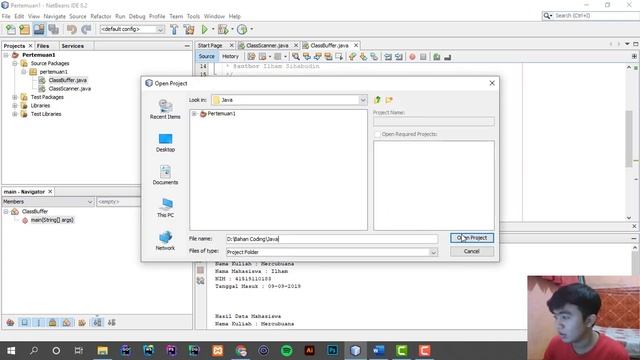The image size is (640, 360).
Task: Open the Refactor menu
Action: tap(100, 16)
